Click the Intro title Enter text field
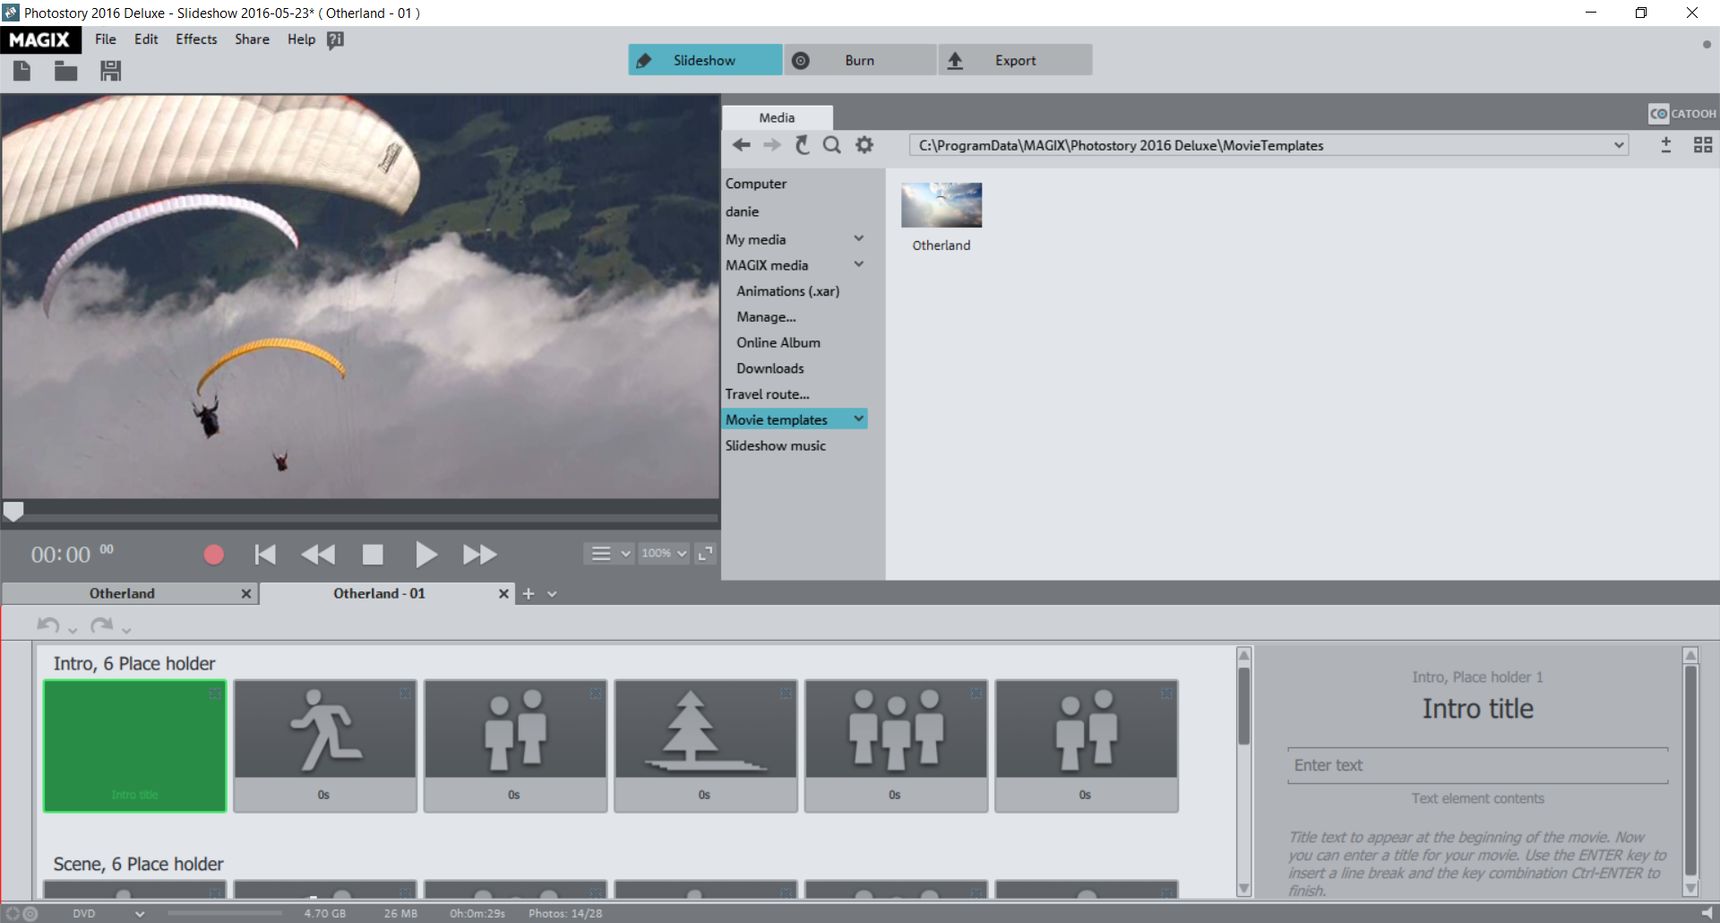The width and height of the screenshot is (1720, 923). tap(1478, 765)
